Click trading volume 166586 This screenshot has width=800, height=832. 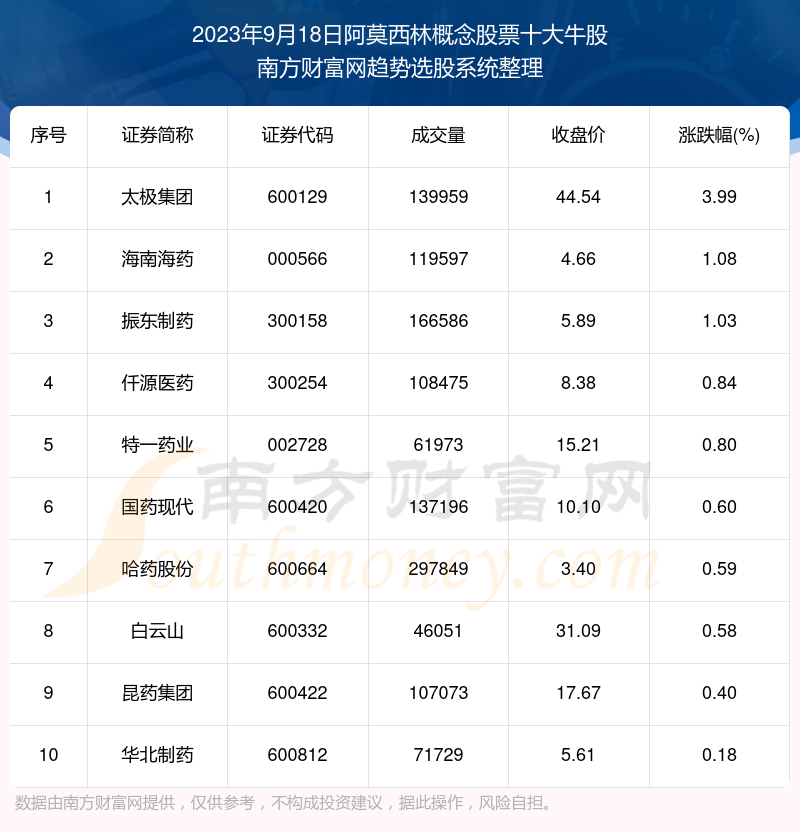pos(438,321)
